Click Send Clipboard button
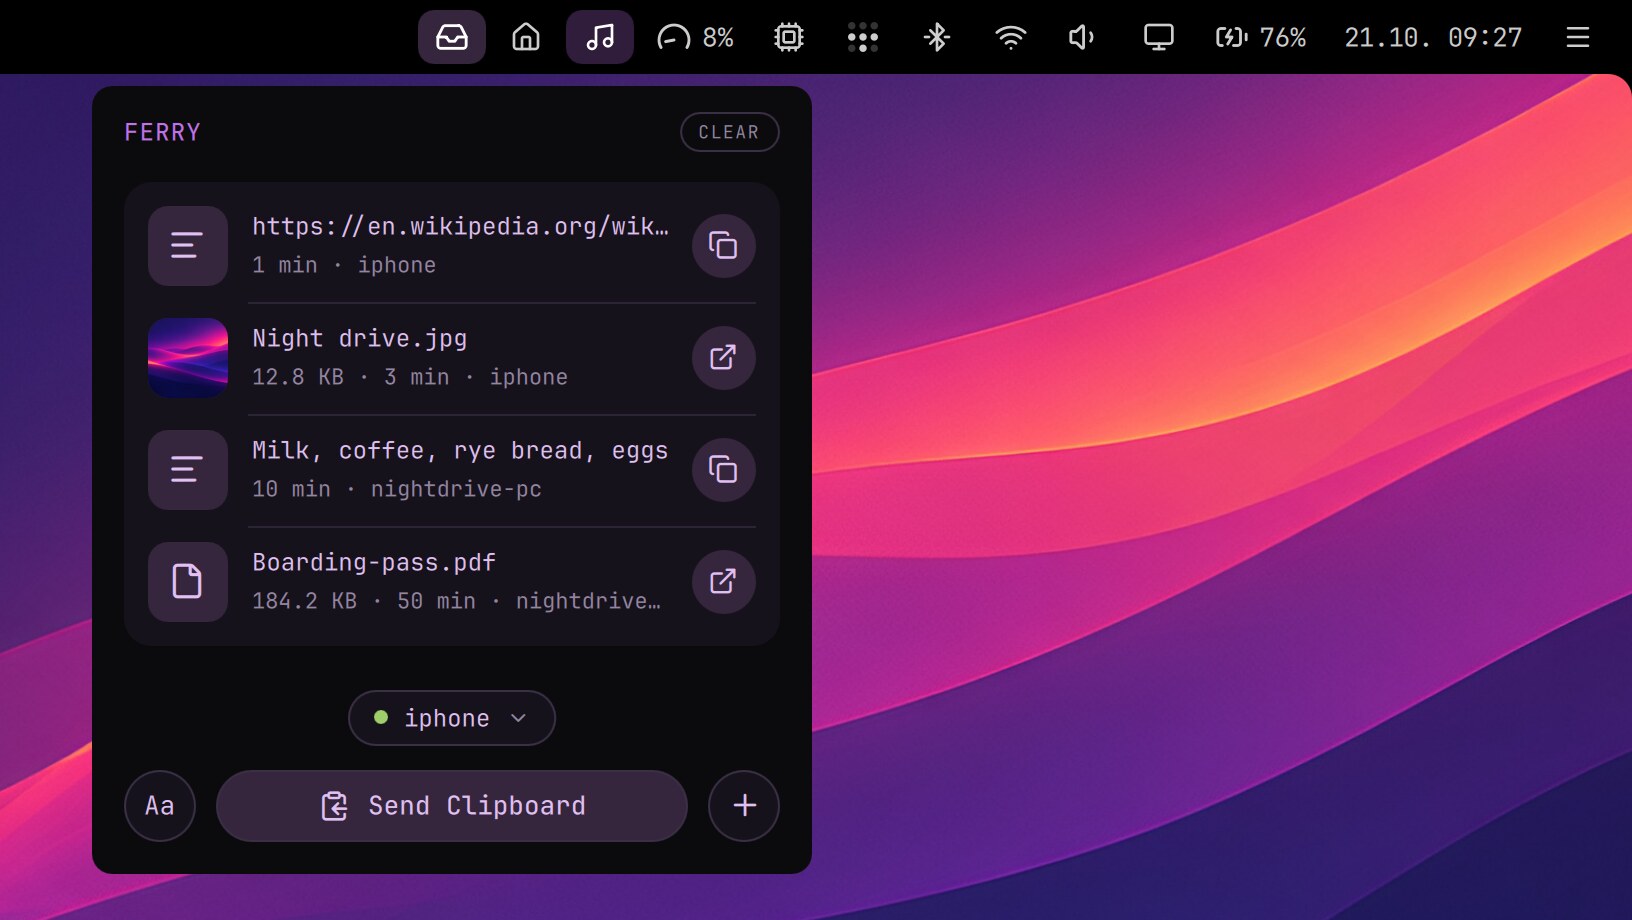 click(x=452, y=806)
